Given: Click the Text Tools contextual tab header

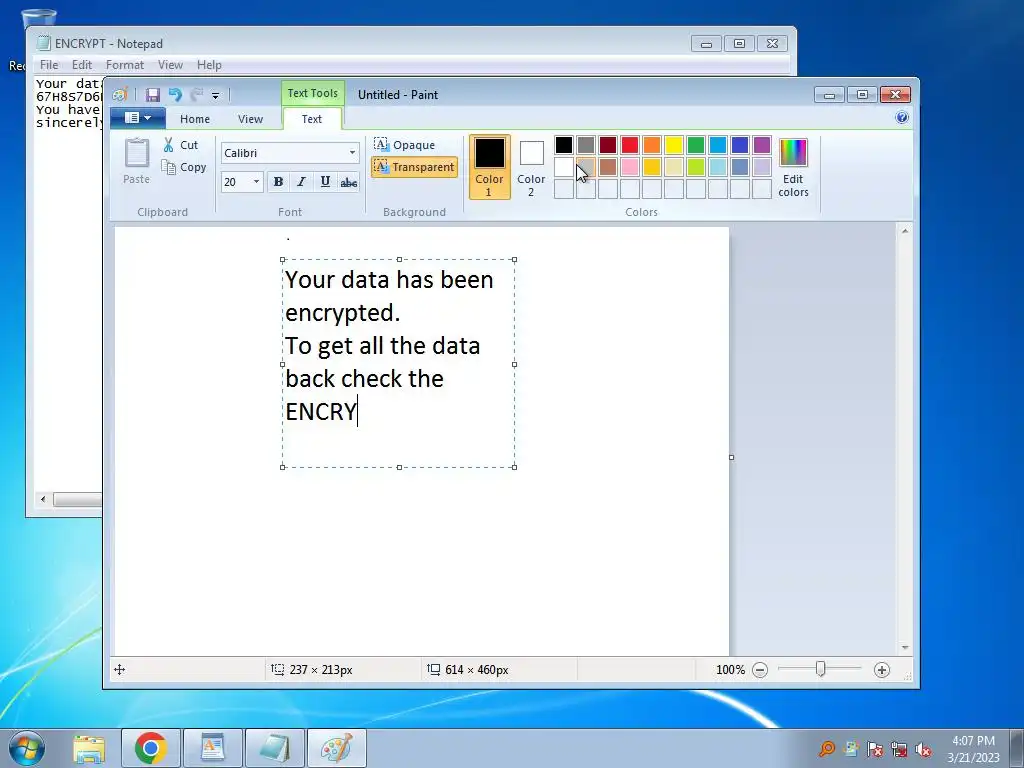Looking at the screenshot, I should [x=313, y=93].
